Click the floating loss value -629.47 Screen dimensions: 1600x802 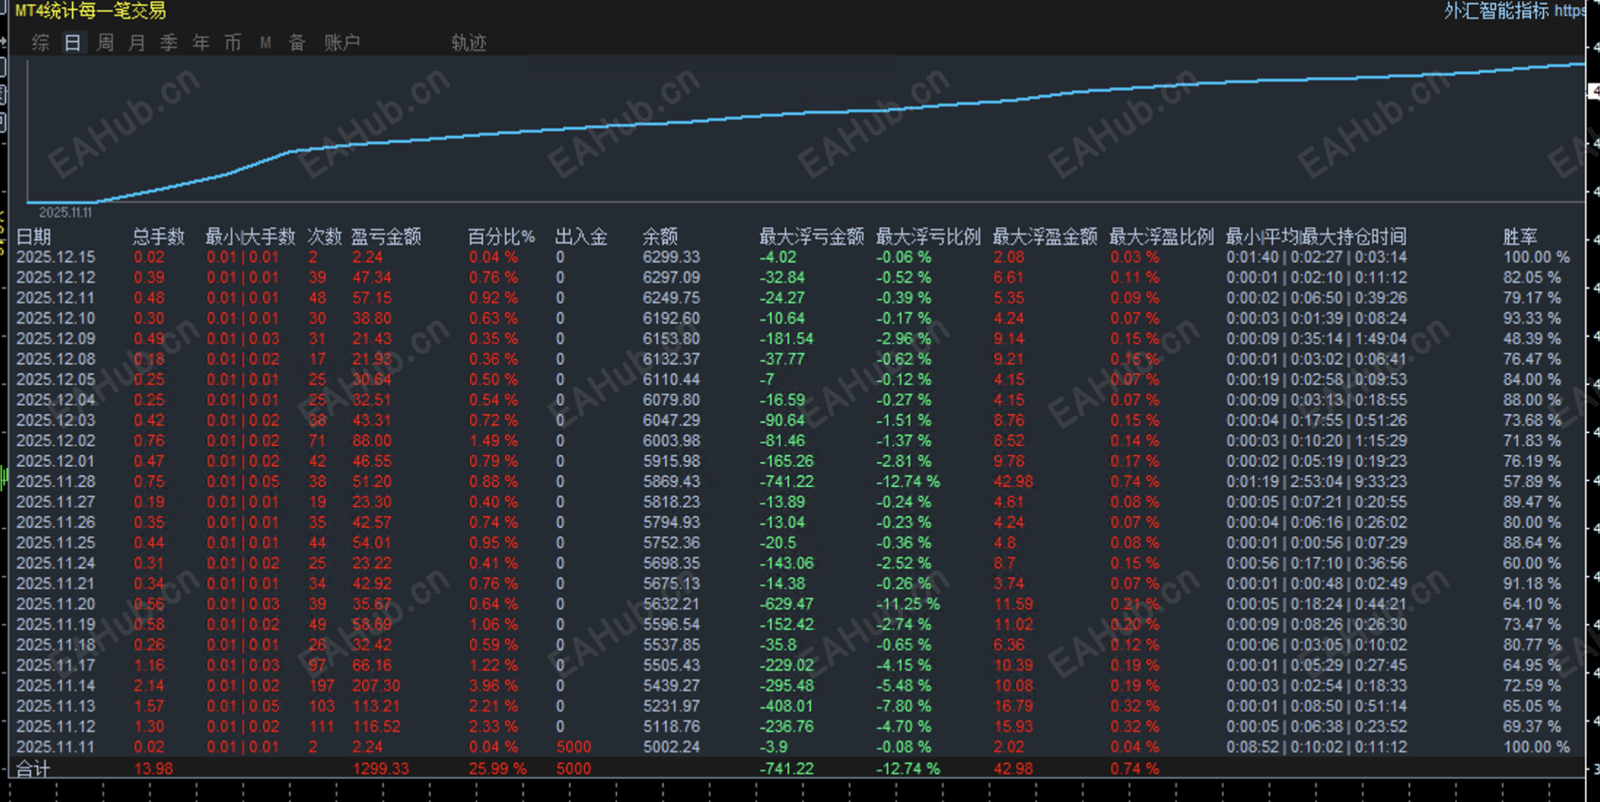click(x=787, y=604)
